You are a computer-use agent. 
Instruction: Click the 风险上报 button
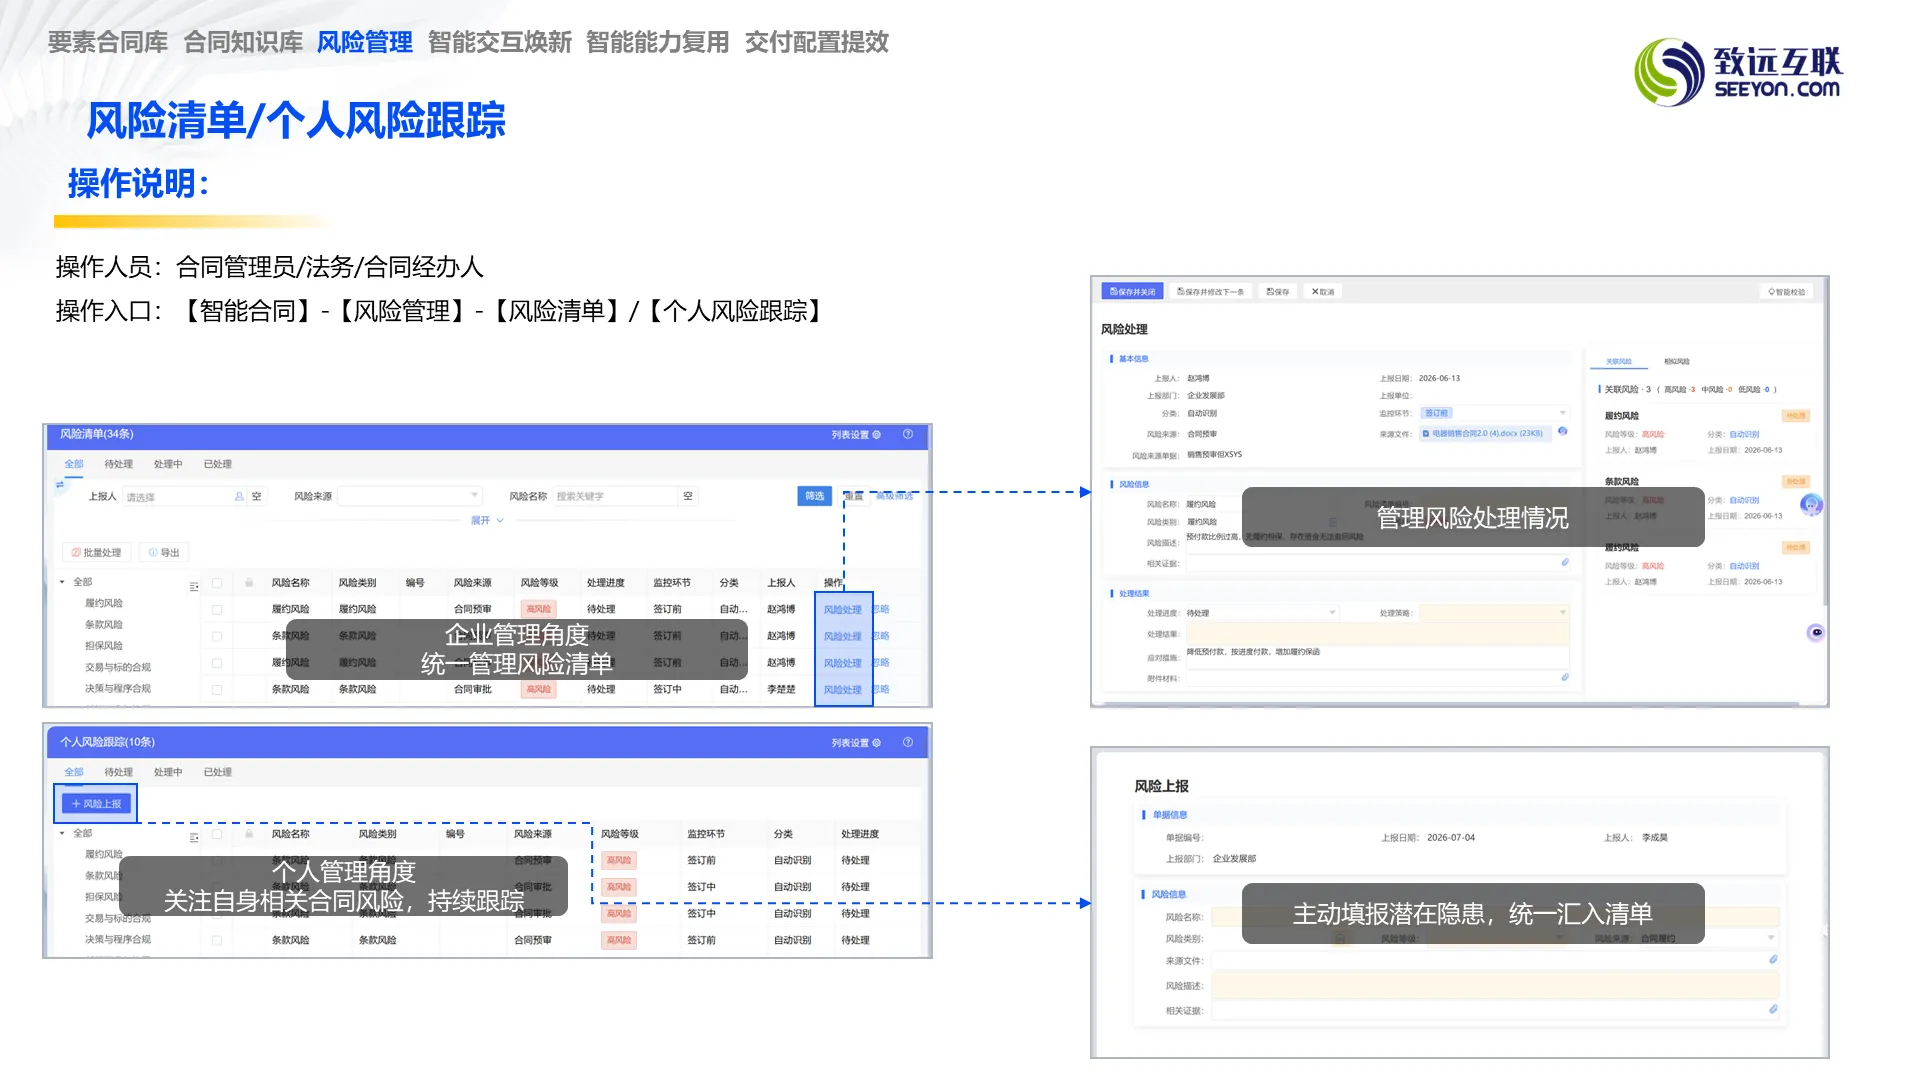(x=96, y=804)
